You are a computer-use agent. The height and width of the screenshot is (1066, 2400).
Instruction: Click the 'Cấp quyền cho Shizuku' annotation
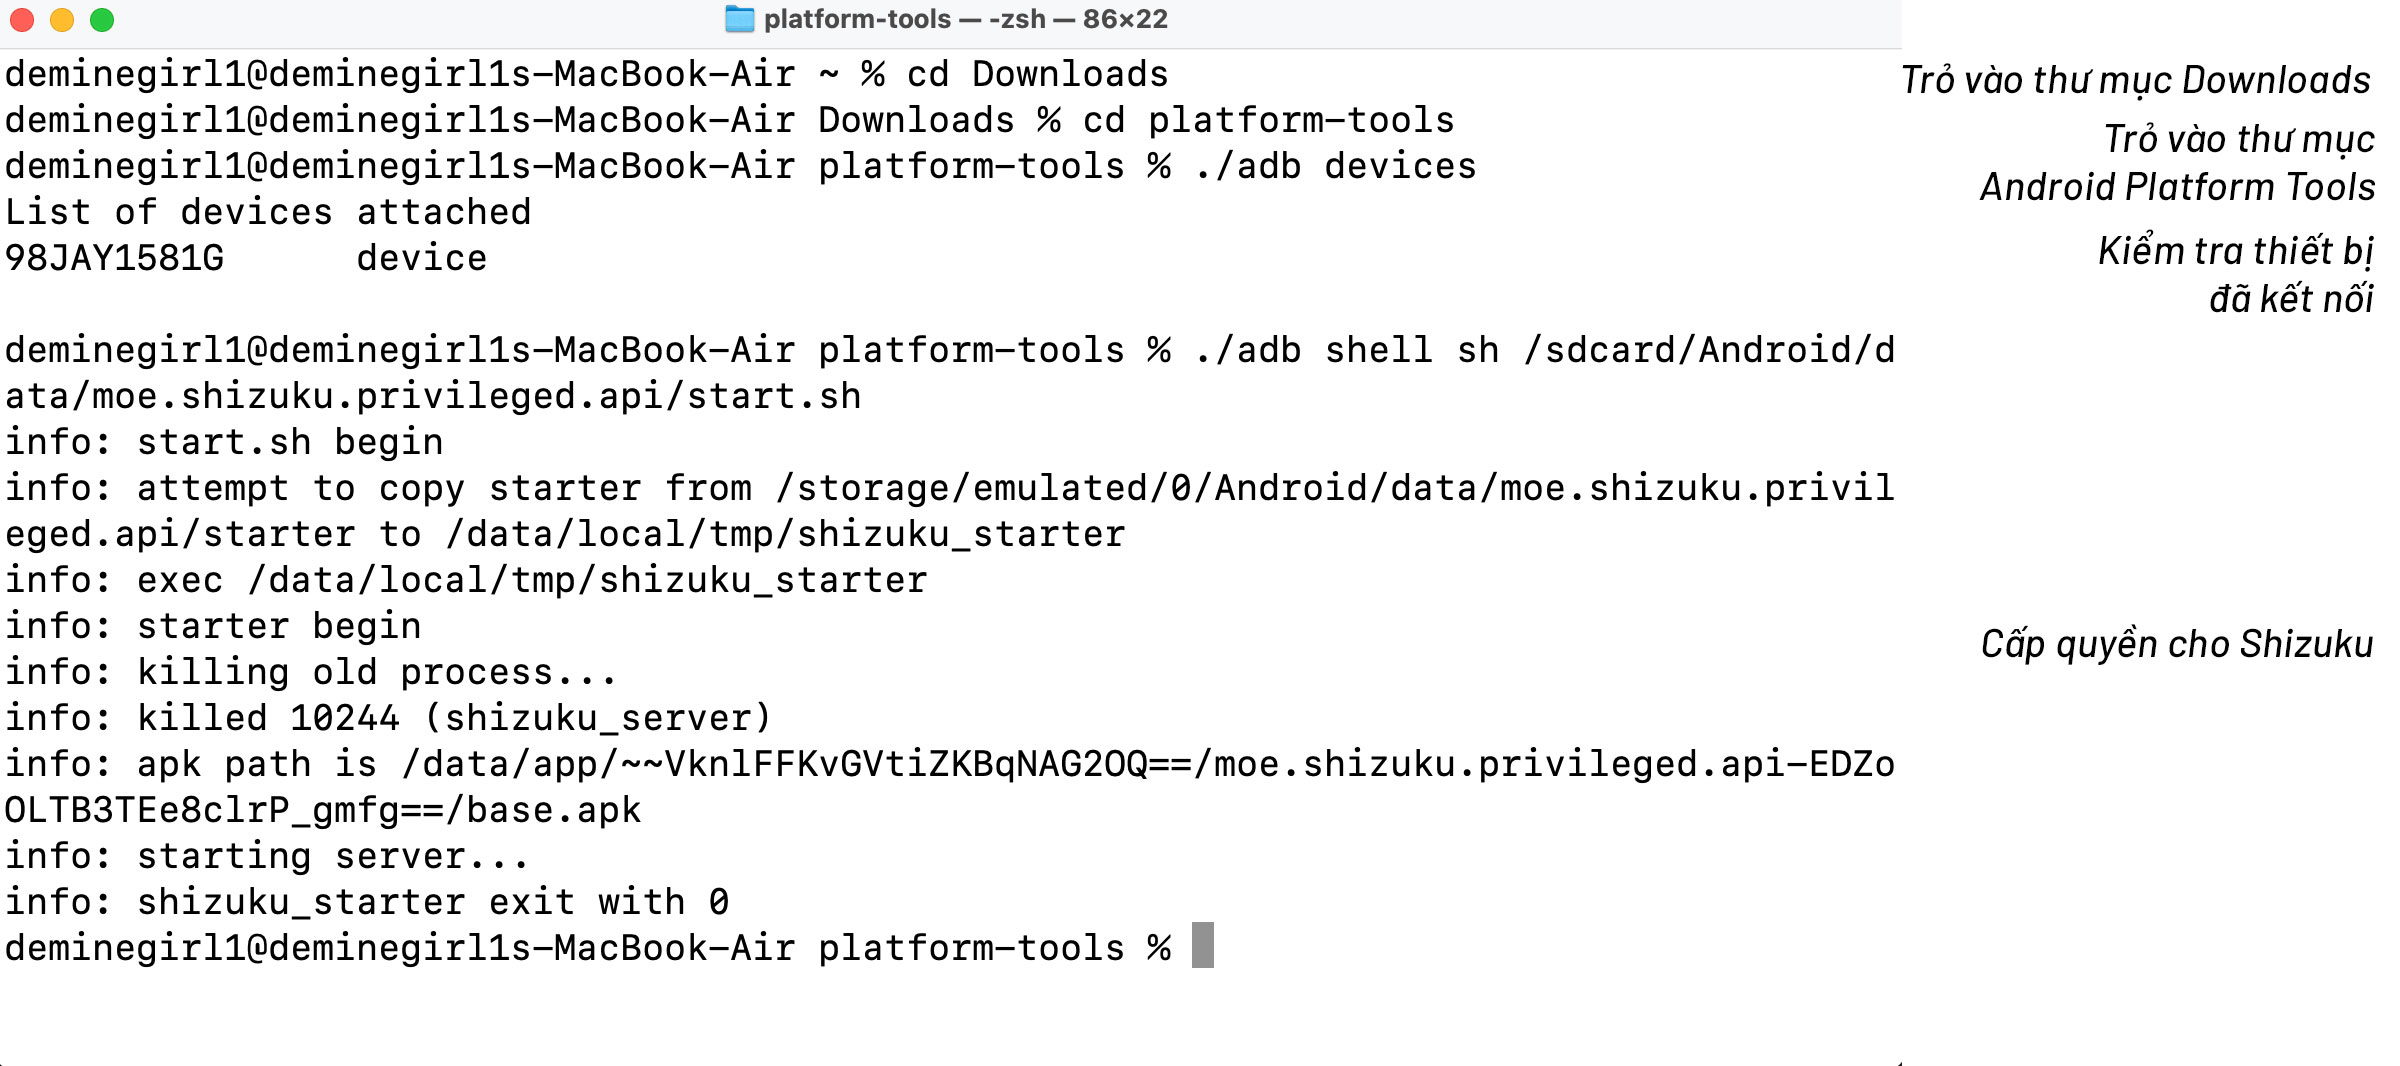click(x=2177, y=645)
